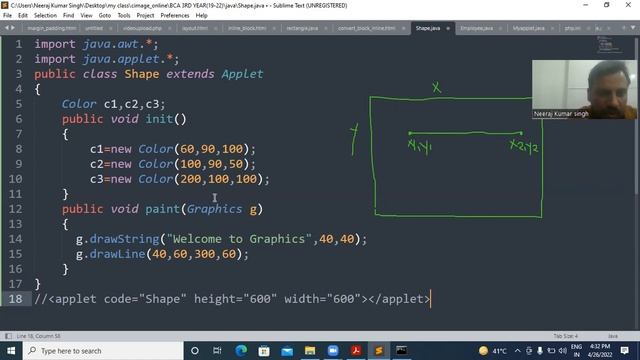Open the Help menu
This screenshot has height=360, width=640.
202,16
